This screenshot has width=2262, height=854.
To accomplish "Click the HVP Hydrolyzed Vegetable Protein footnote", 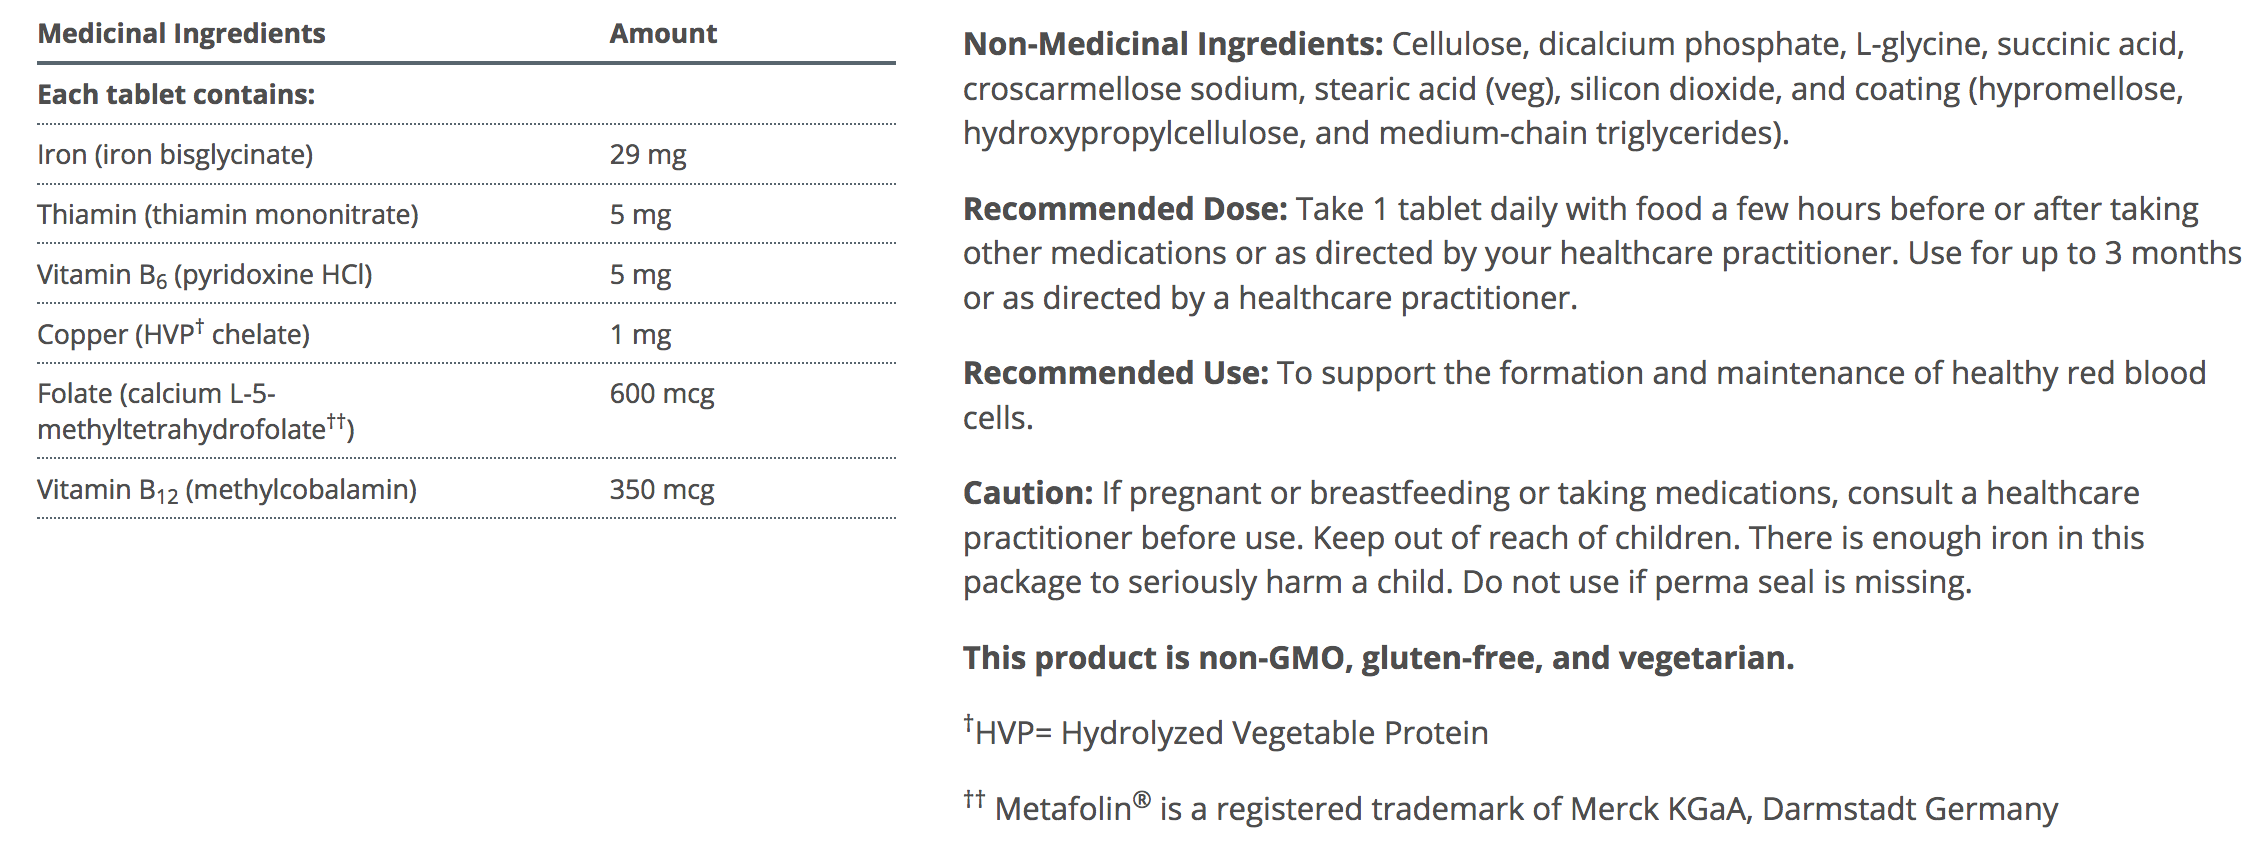I will 1226,733.
